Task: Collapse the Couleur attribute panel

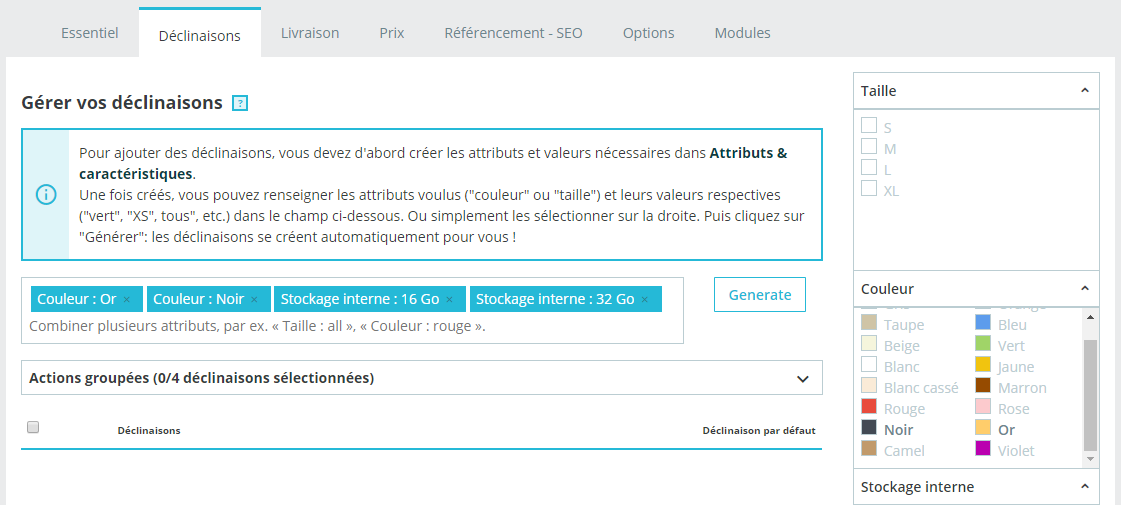Action: (x=1085, y=289)
